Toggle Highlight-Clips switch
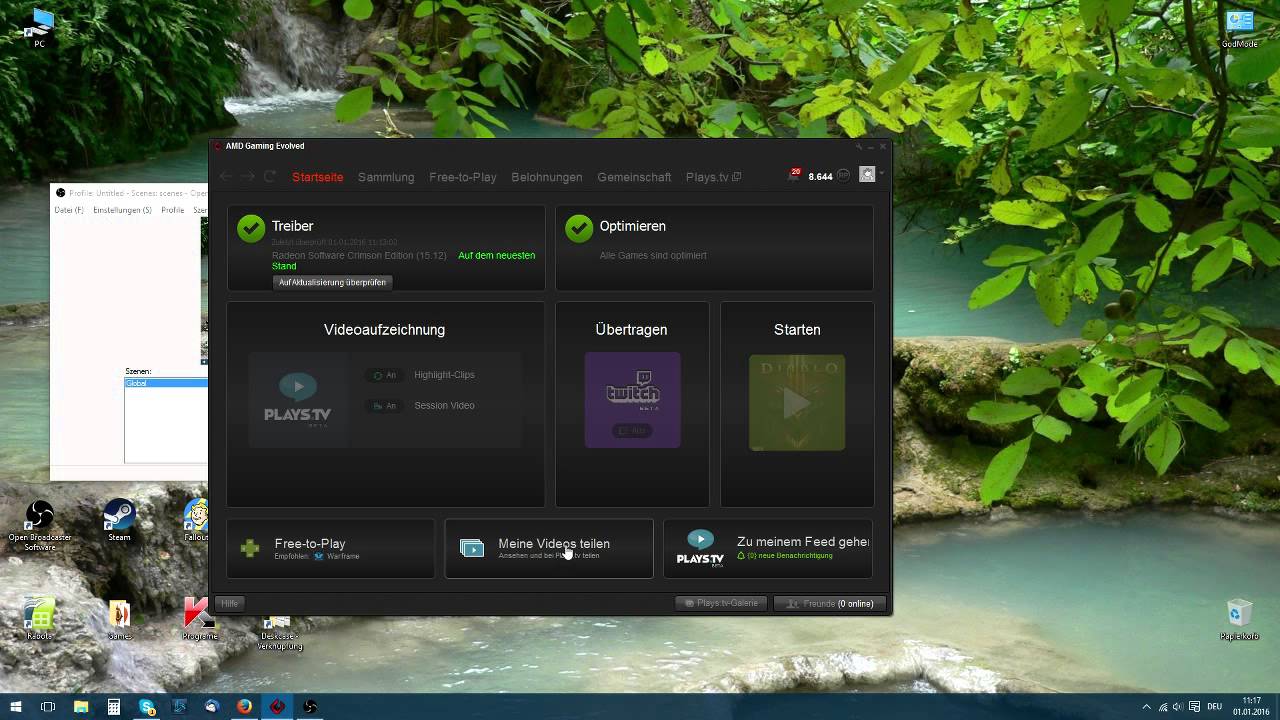 [384, 375]
